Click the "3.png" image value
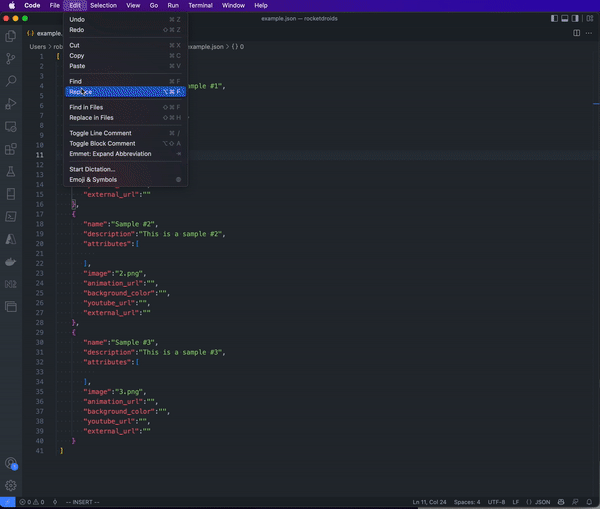This screenshot has width=600, height=509. (x=129, y=392)
